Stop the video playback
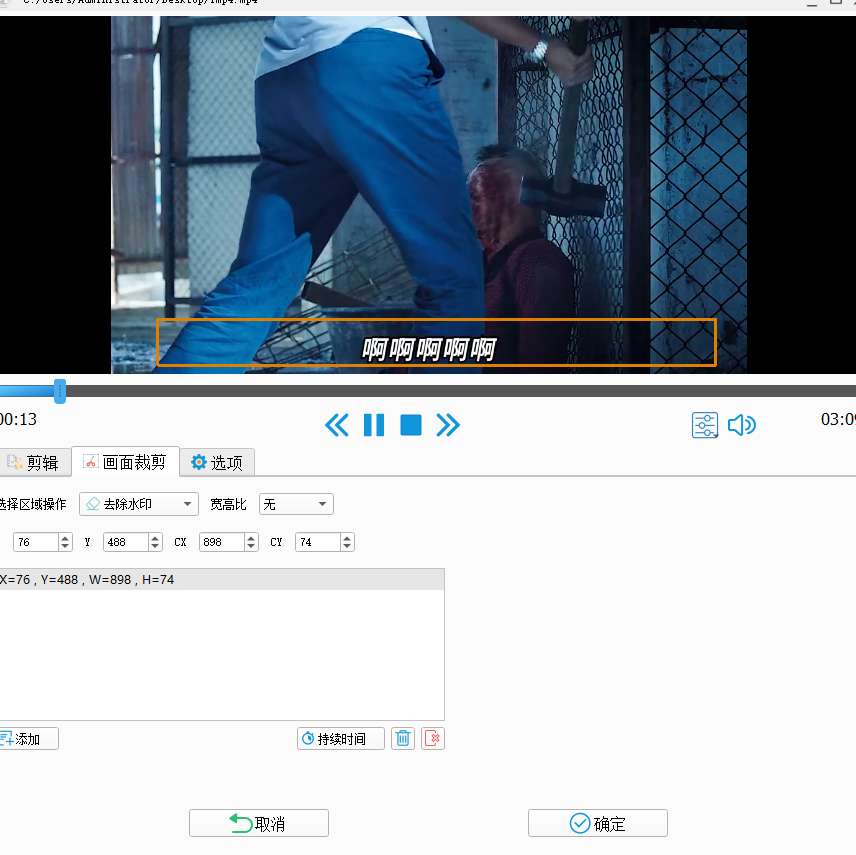This screenshot has height=855, width=856. pyautogui.click(x=410, y=425)
